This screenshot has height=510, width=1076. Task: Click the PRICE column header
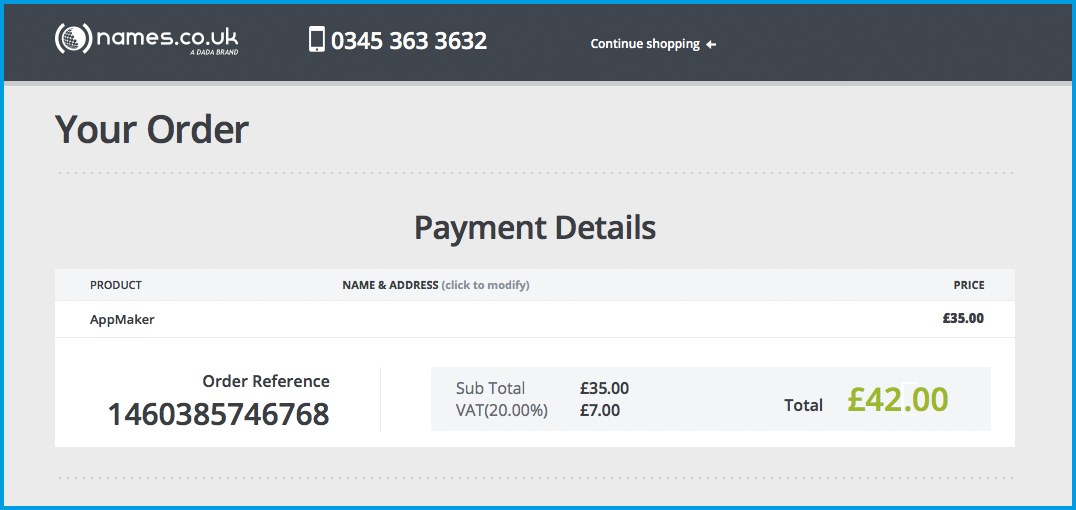click(x=968, y=285)
